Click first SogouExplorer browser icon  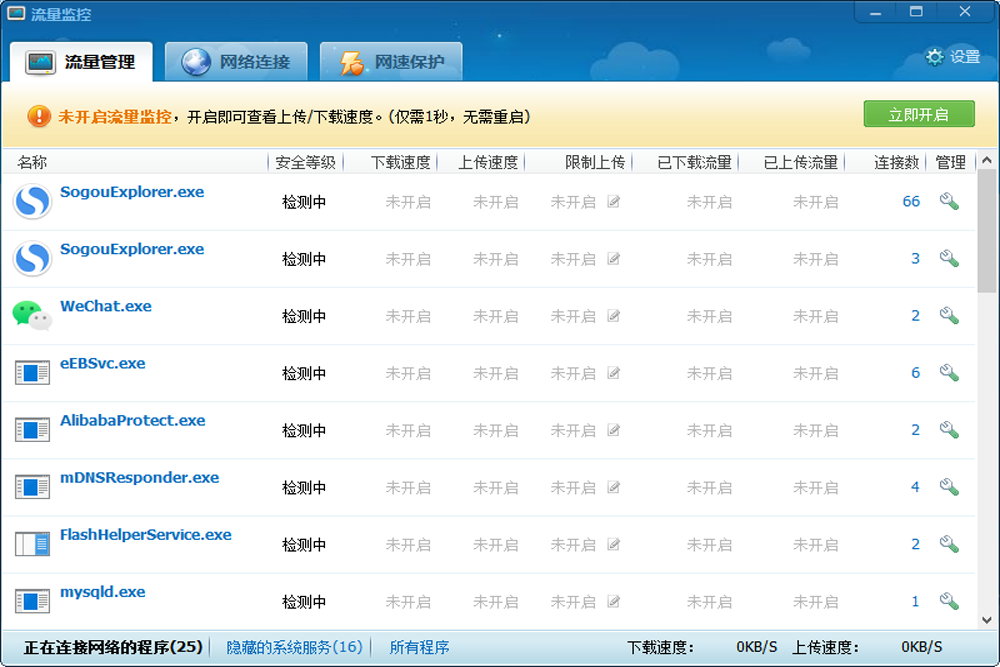32,202
